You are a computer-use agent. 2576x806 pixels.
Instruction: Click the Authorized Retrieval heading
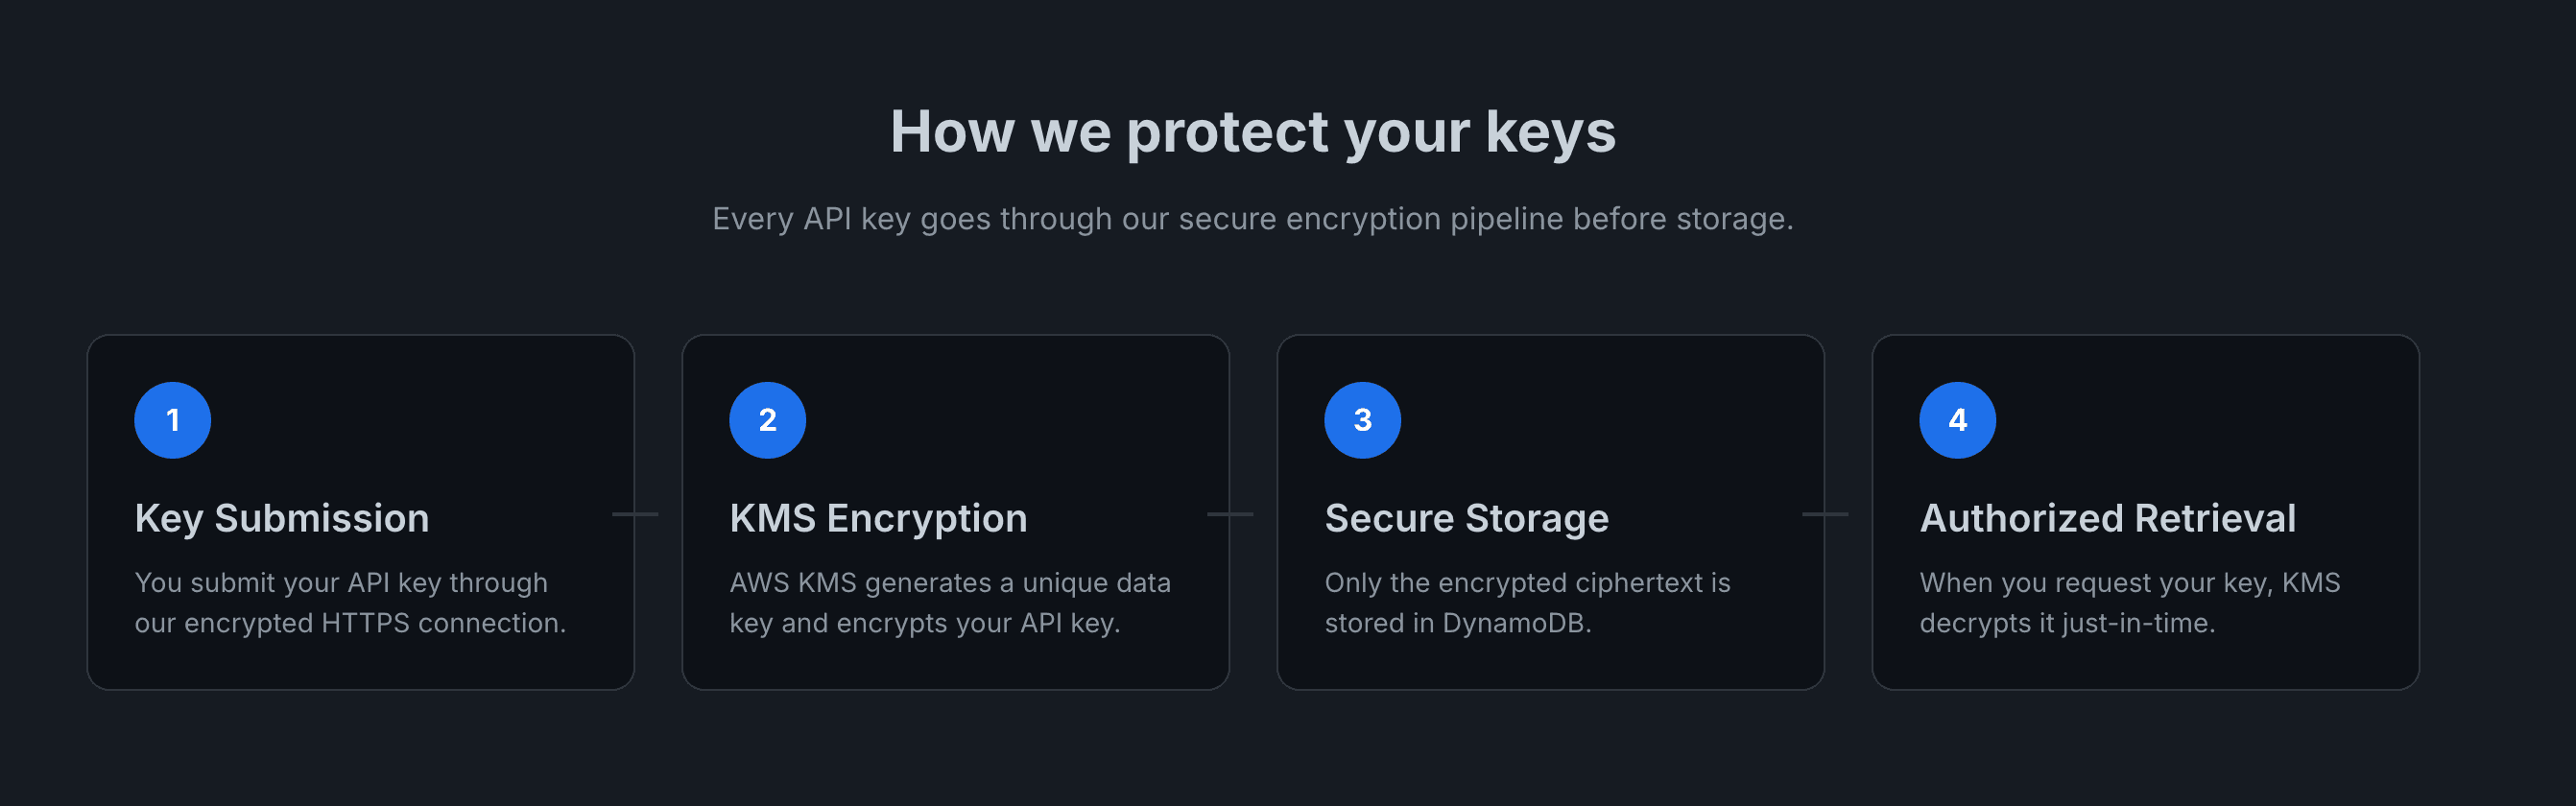[x=2107, y=518]
